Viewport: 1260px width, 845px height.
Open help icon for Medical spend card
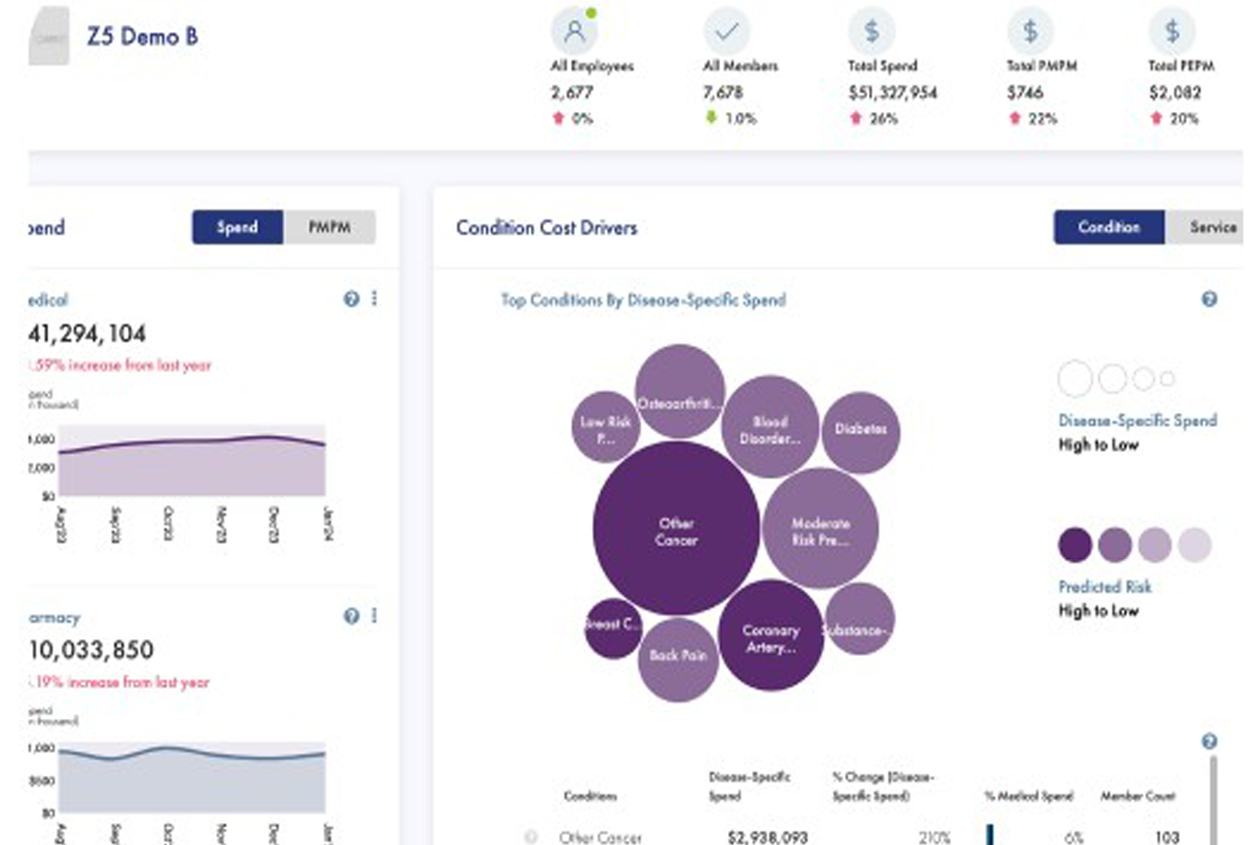351,299
